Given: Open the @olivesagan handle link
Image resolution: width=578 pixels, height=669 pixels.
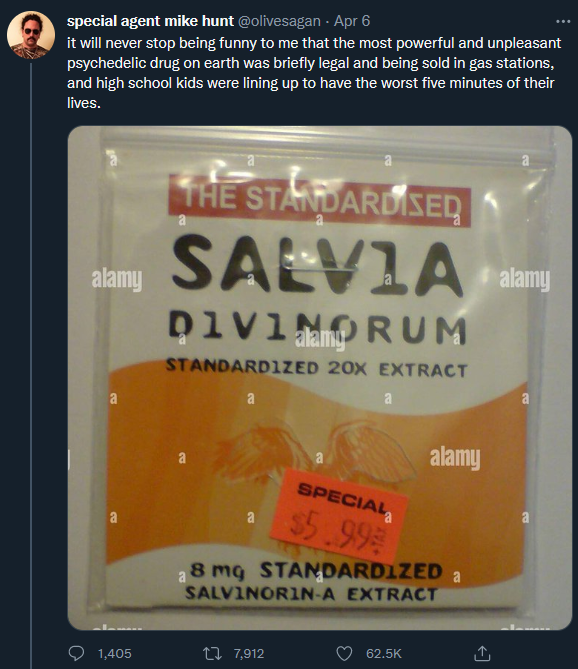Looking at the screenshot, I should [279, 21].
